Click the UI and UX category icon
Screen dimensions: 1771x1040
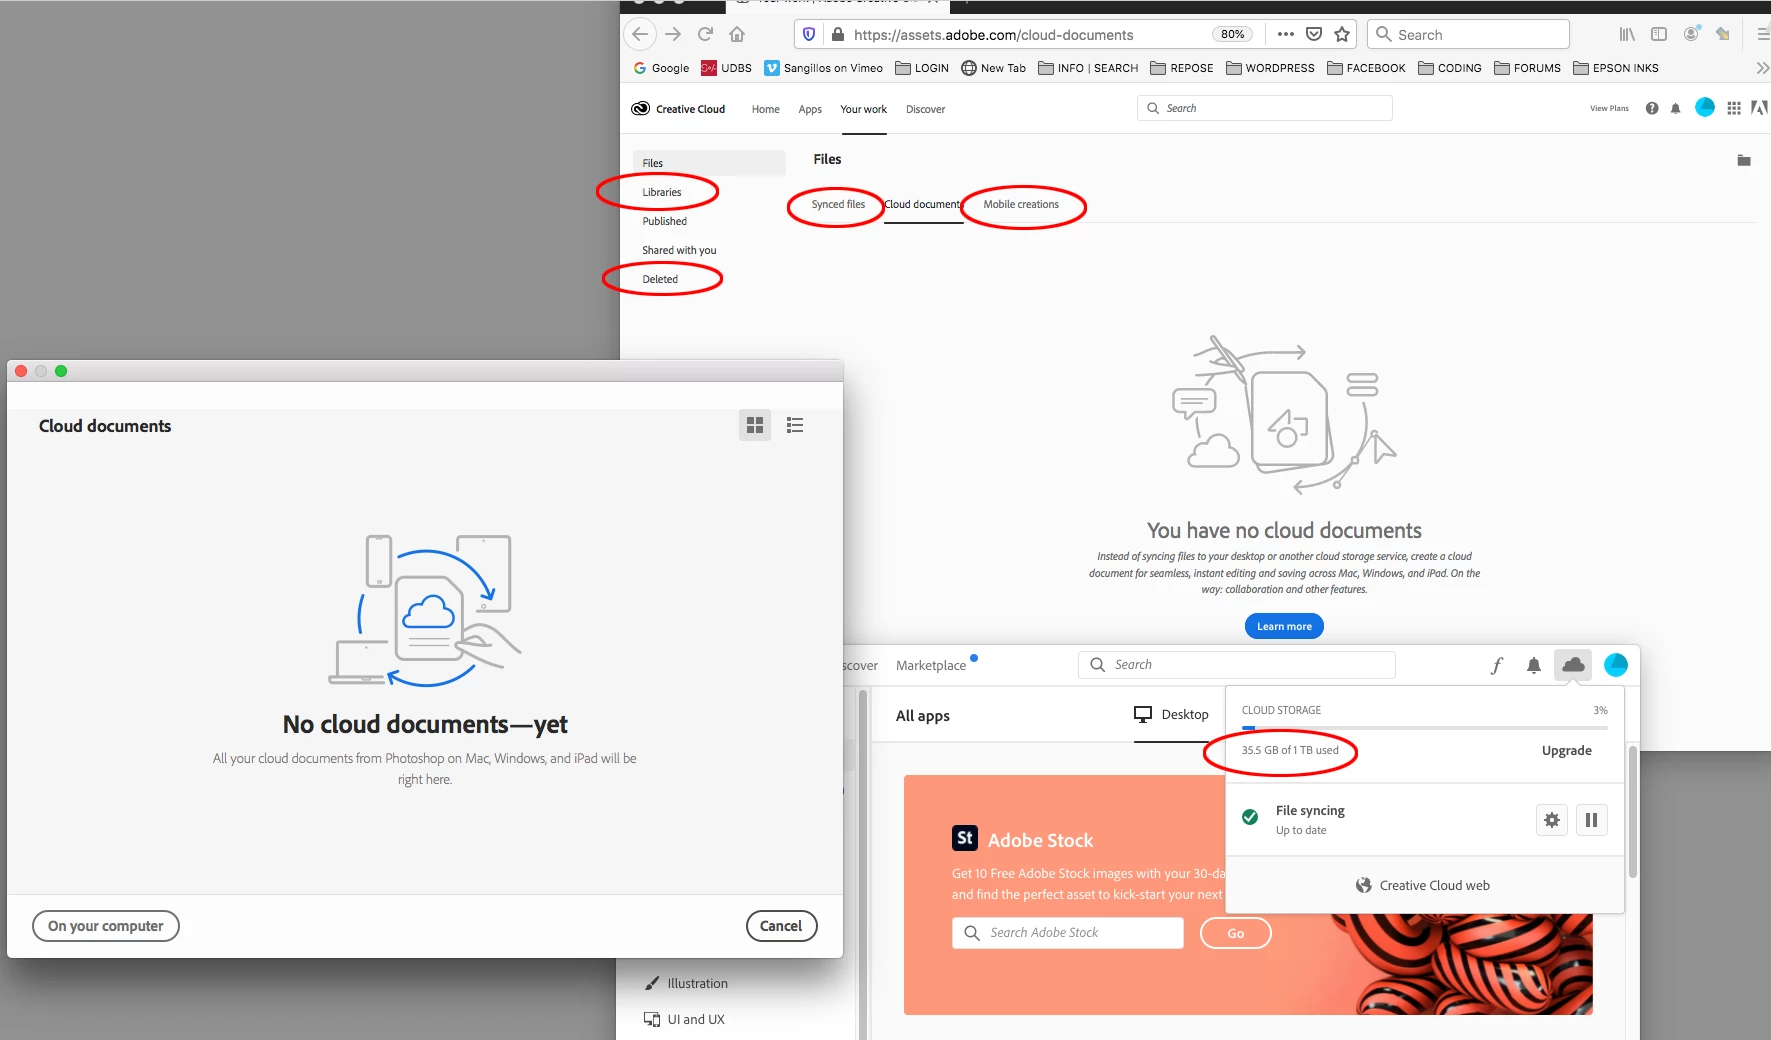652,1019
